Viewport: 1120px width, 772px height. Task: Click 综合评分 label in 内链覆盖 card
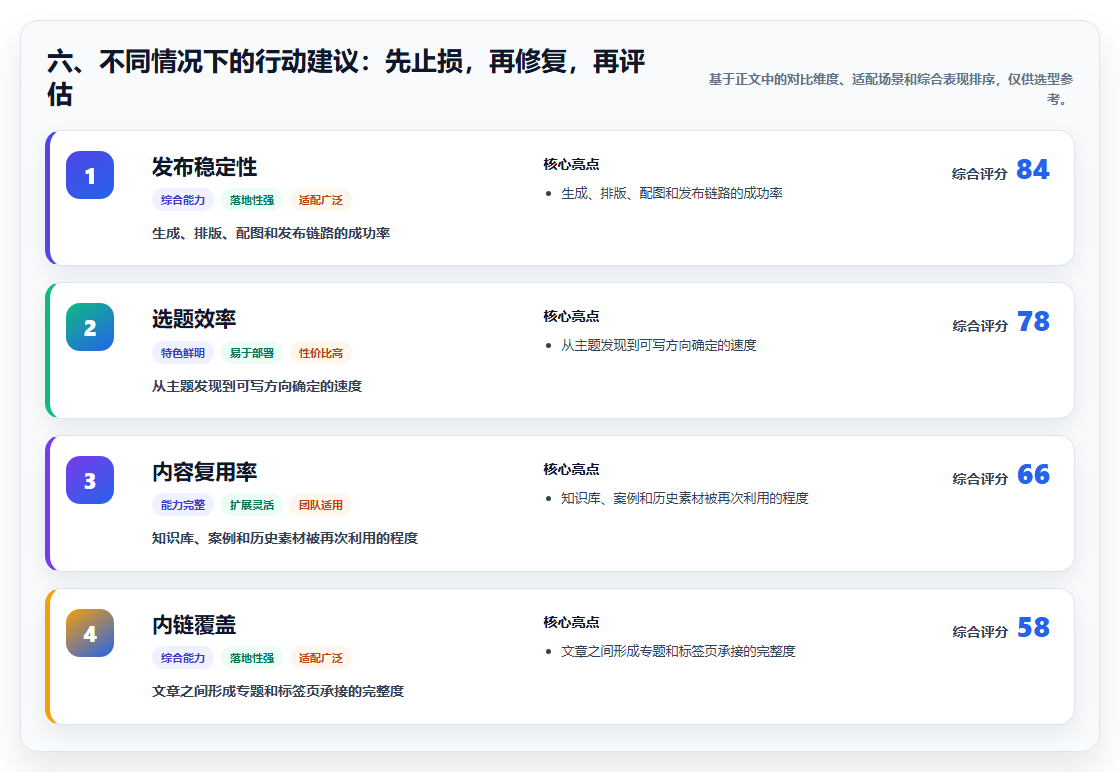[x=979, y=631]
